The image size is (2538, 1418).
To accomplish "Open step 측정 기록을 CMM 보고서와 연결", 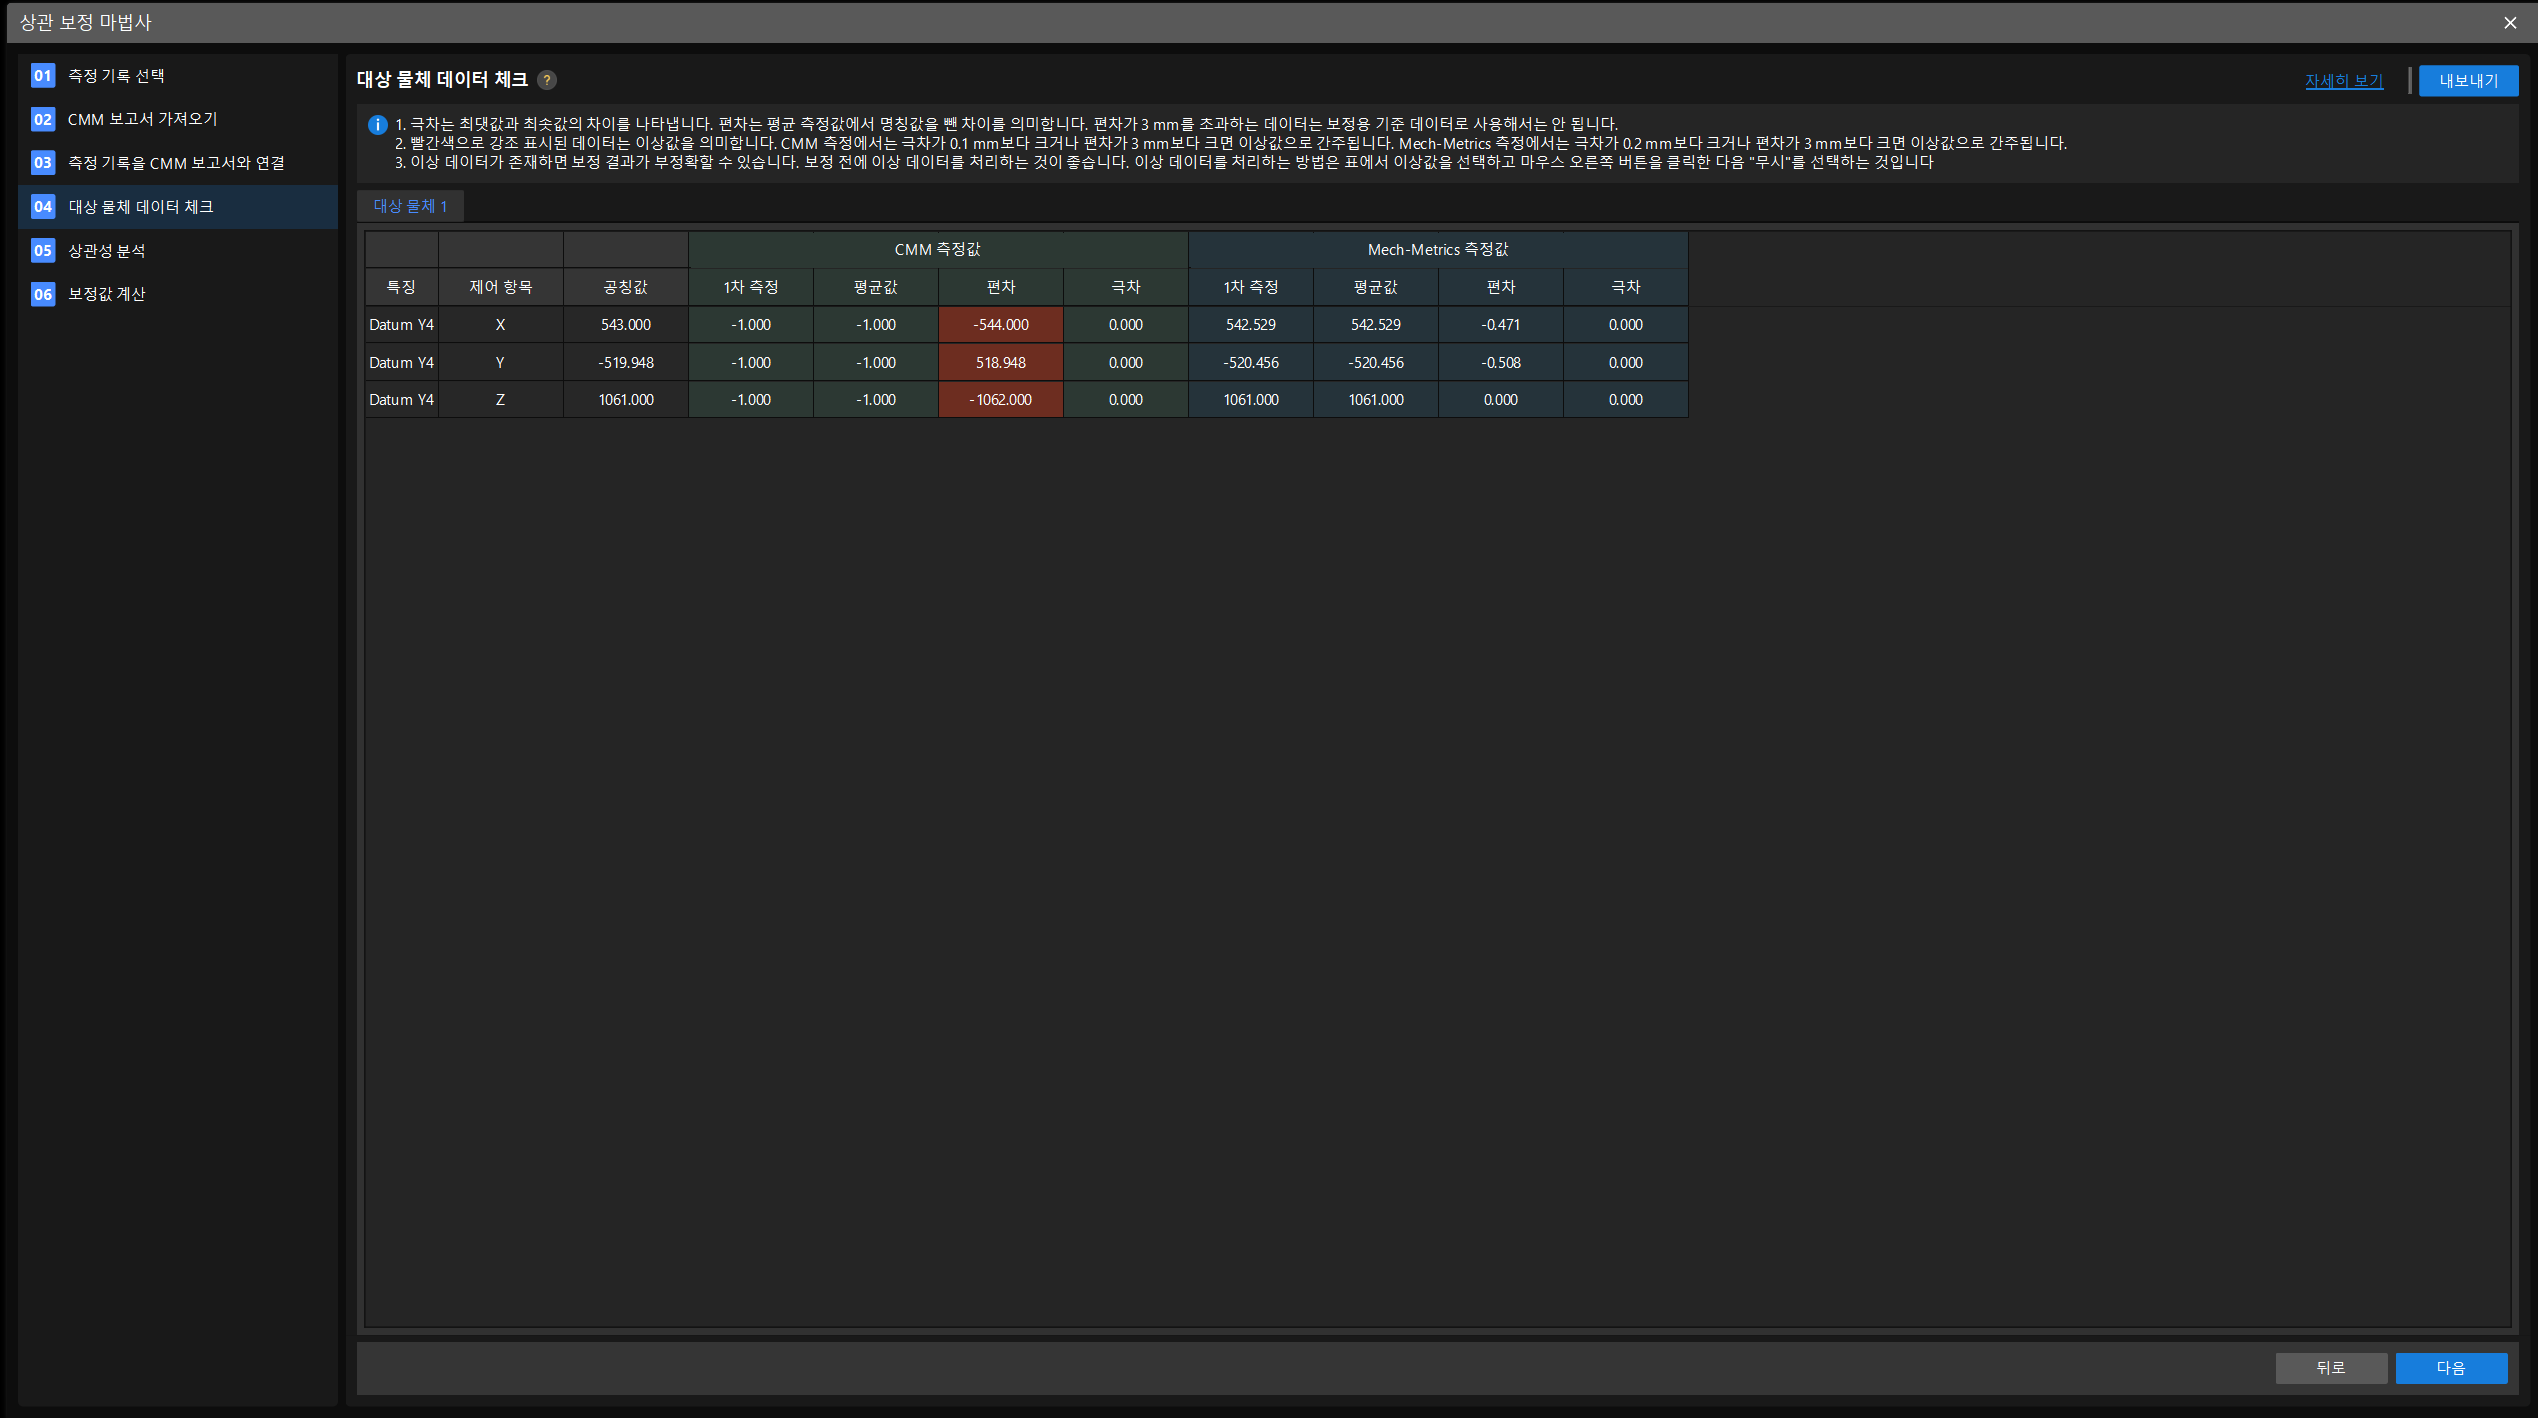I will (178, 163).
